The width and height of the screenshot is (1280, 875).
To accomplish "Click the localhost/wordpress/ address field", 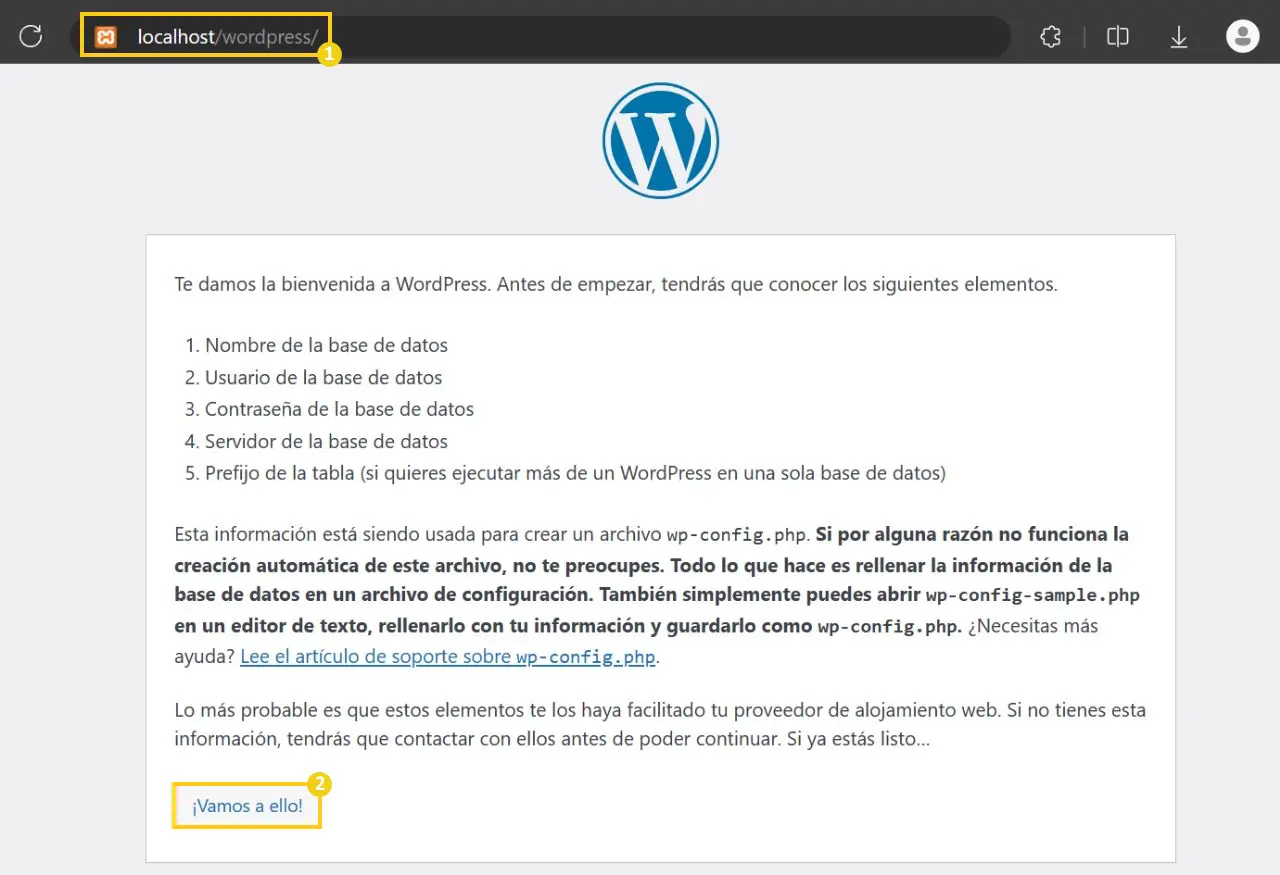I will pos(540,37).
